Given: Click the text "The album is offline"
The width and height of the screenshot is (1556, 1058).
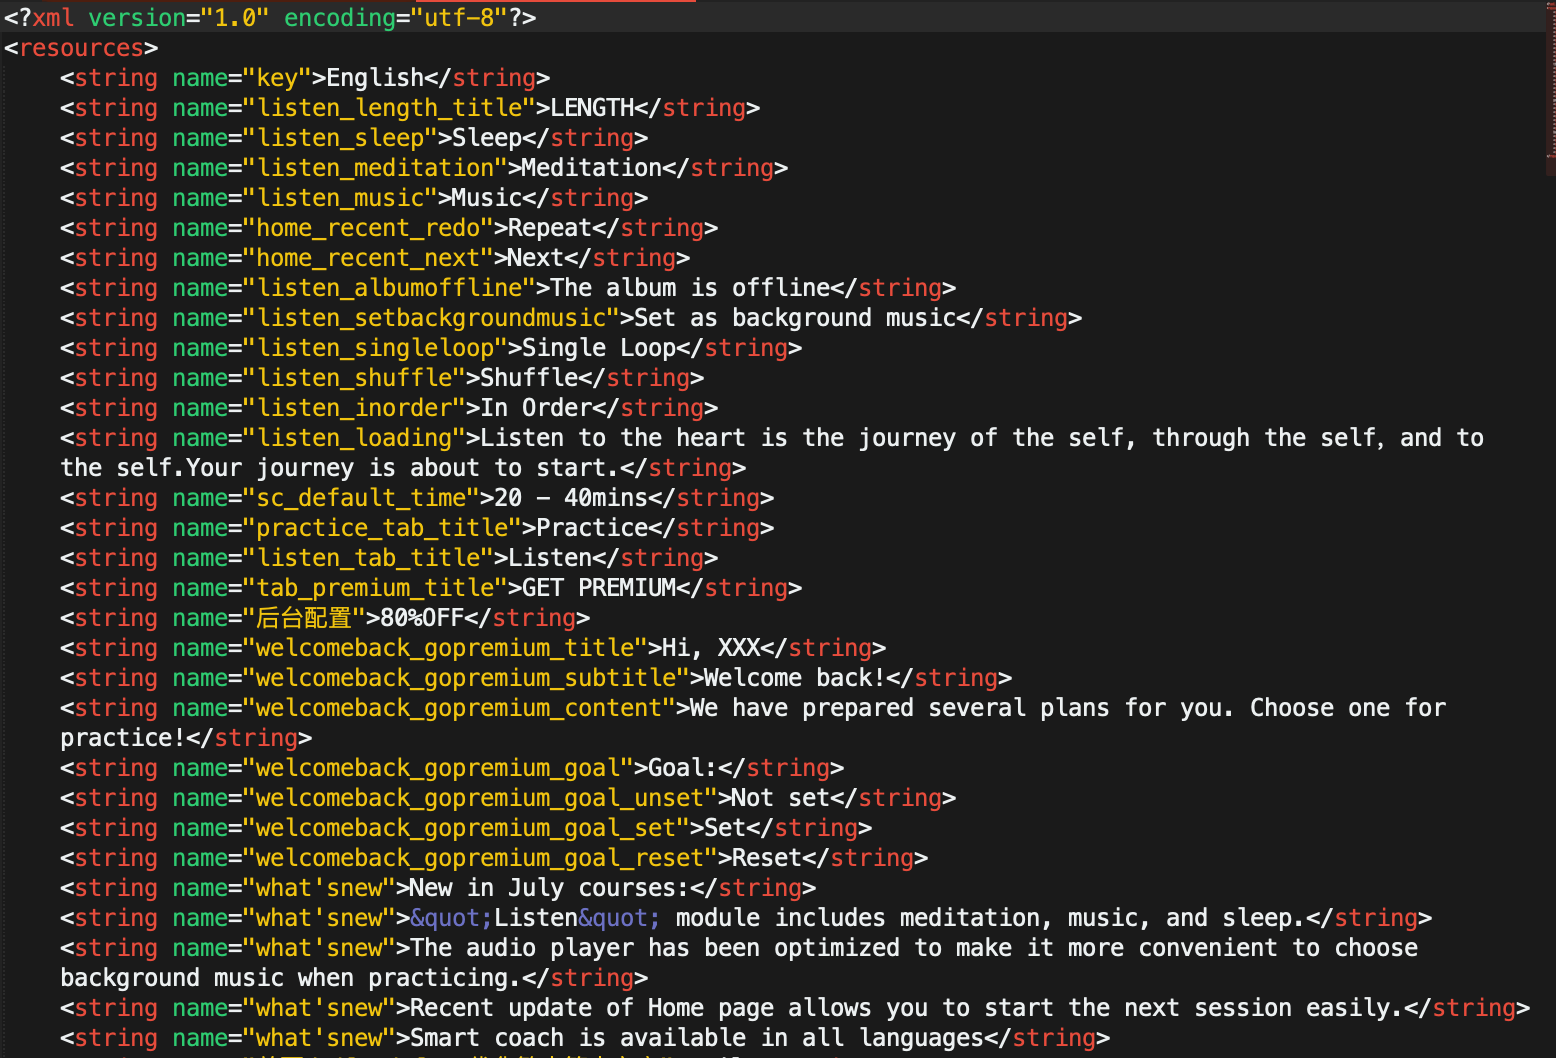Looking at the screenshot, I should 690,288.
